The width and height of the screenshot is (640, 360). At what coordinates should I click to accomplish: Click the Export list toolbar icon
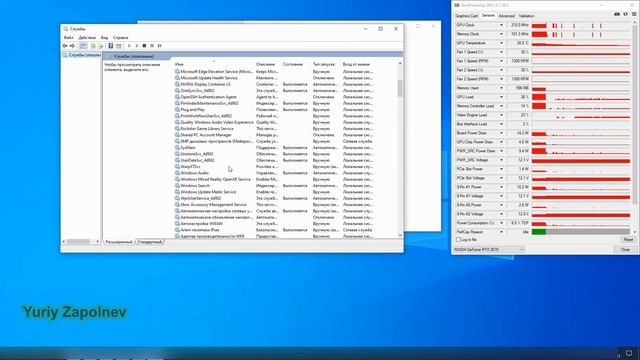[101, 46]
